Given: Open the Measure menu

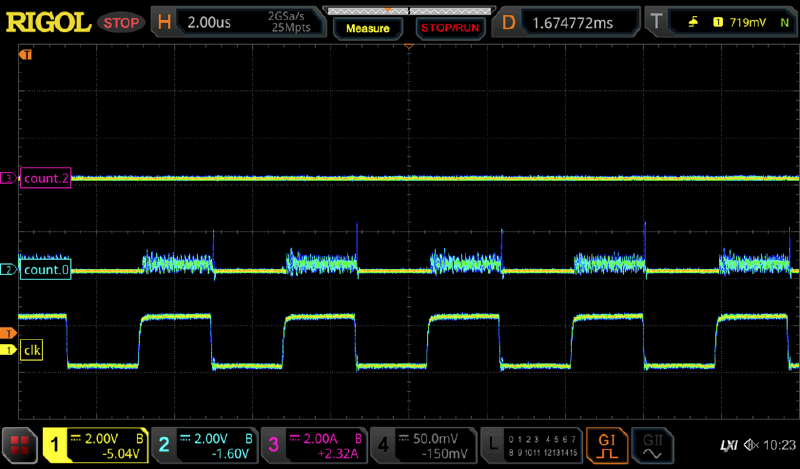Looking at the screenshot, I should tap(368, 28).
